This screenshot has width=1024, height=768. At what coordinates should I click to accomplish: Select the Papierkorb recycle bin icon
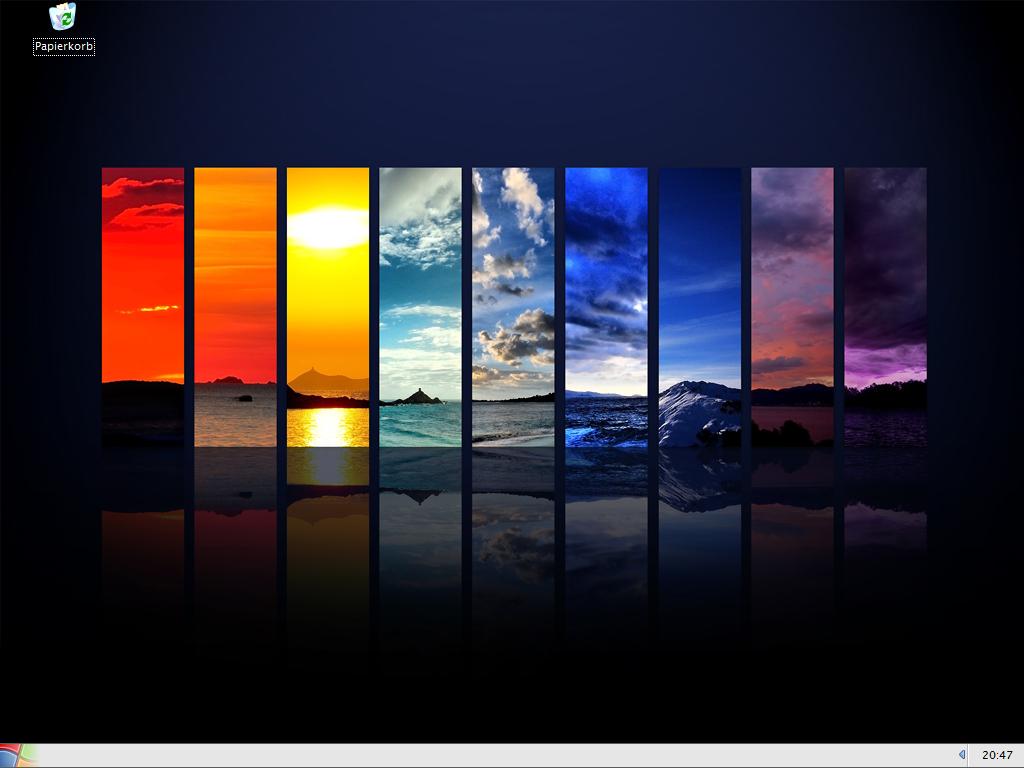pos(63,18)
